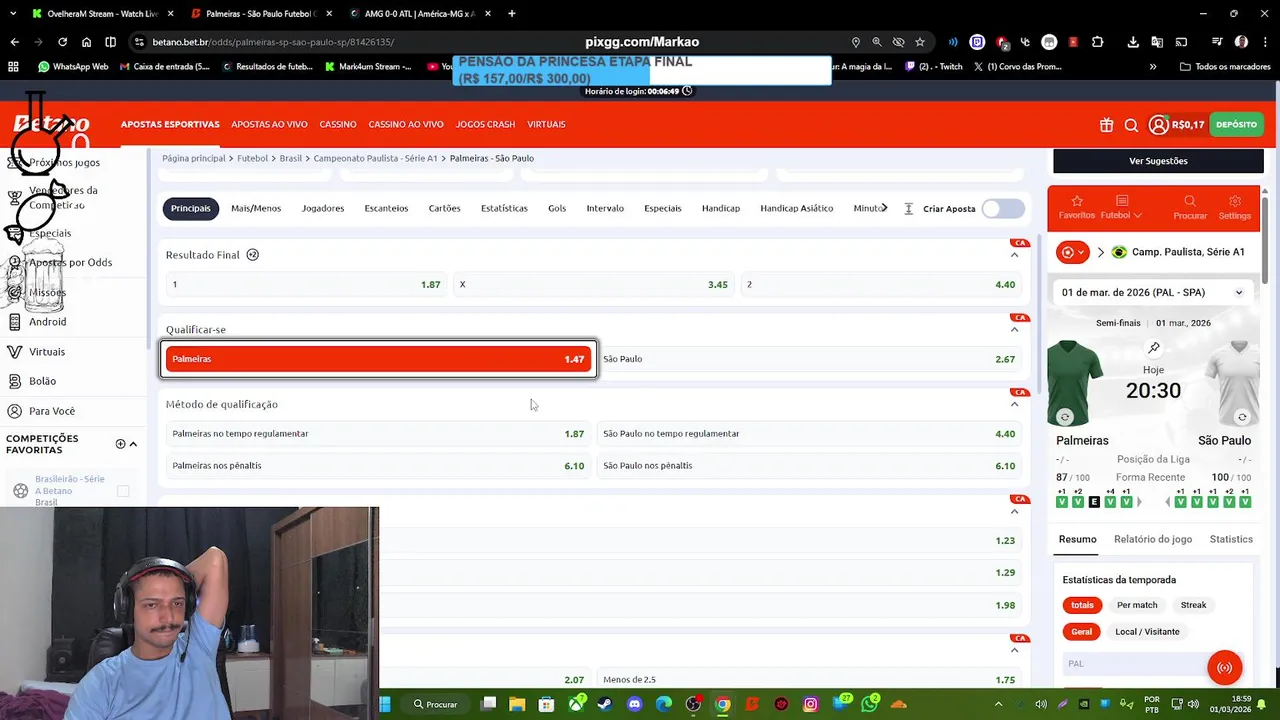Open Para Você in the left sidebar

(51, 411)
